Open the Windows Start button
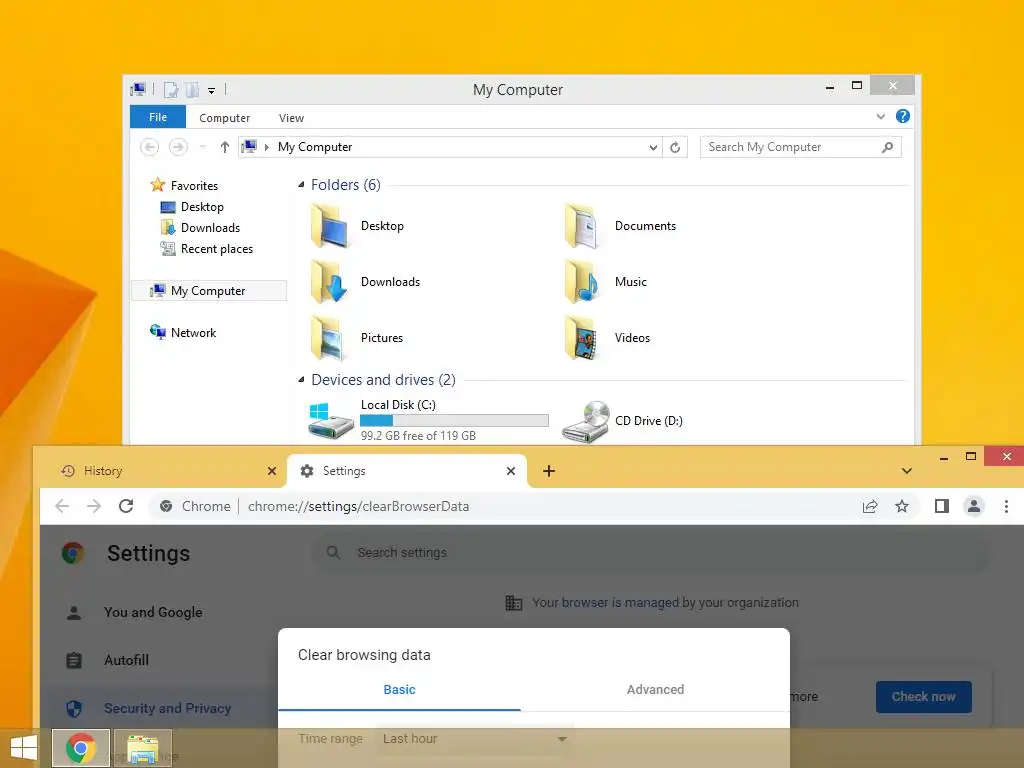The width and height of the screenshot is (1024, 768). (24, 748)
